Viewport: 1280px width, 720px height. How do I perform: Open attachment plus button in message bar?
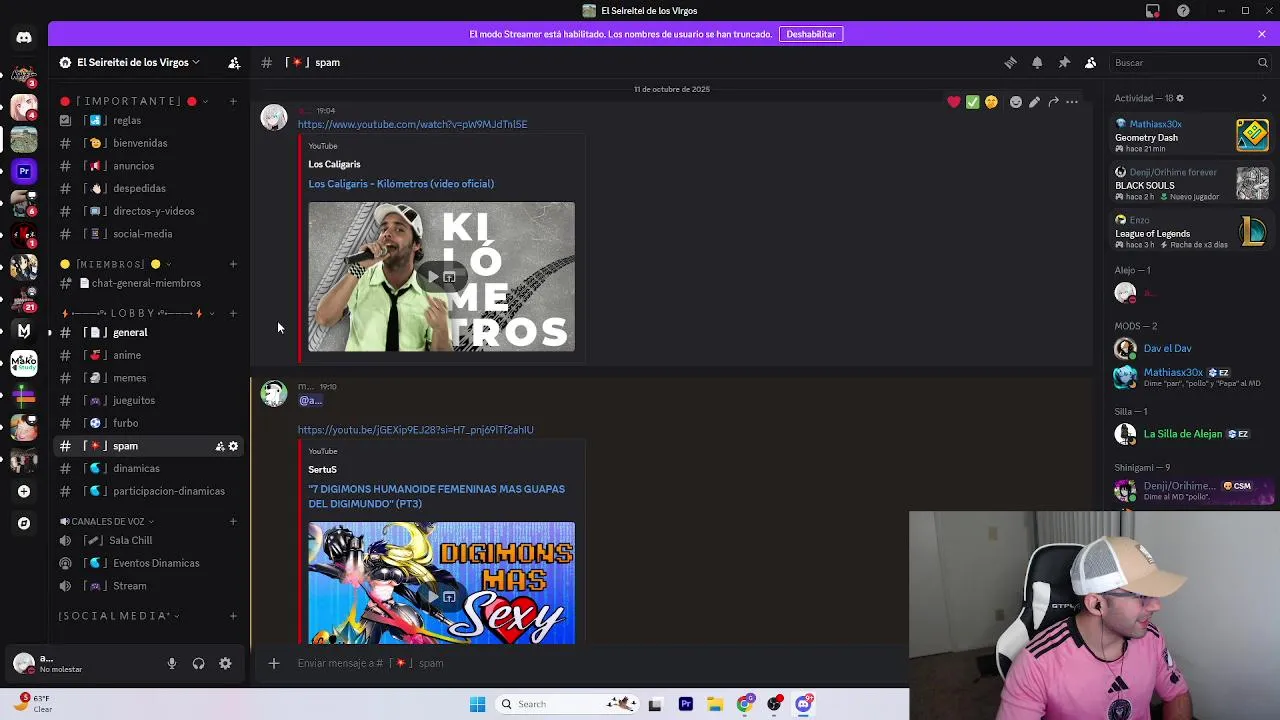click(273, 663)
